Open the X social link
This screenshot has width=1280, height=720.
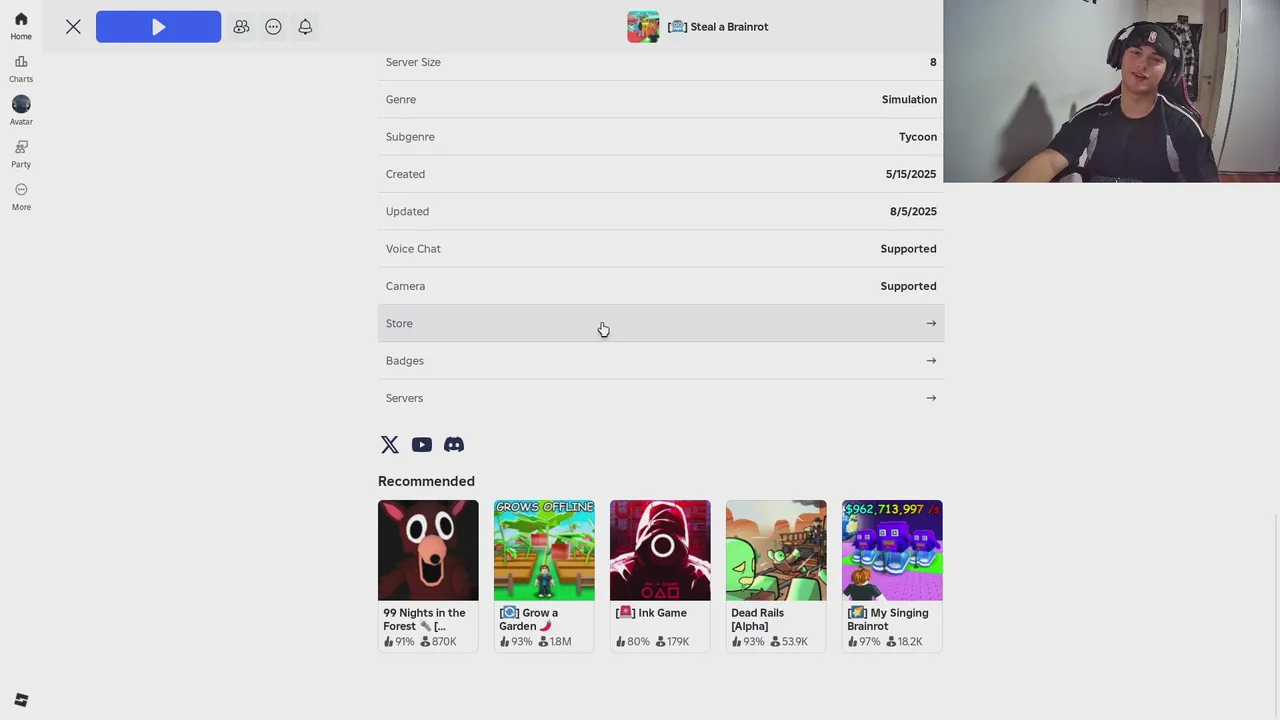click(x=390, y=445)
